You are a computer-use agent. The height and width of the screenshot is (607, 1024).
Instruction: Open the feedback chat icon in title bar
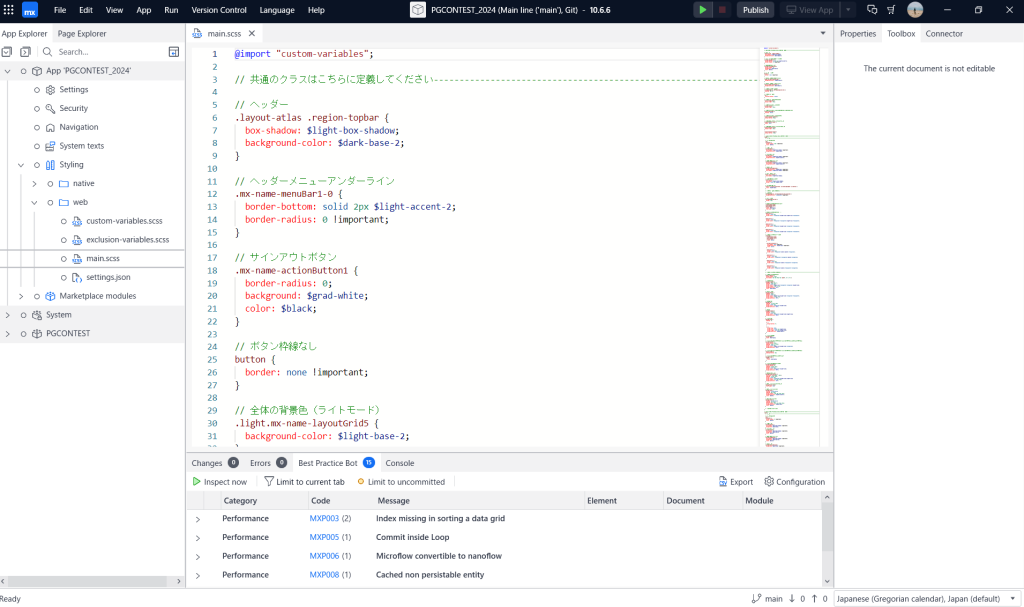coord(872,10)
